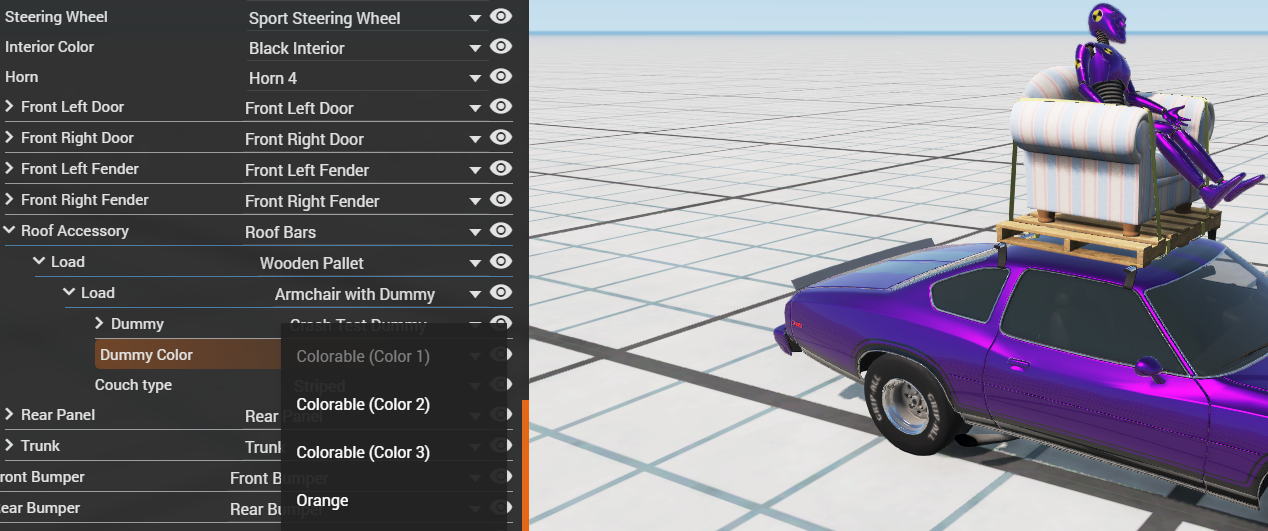The width and height of the screenshot is (1268, 531).
Task: Toggle visibility of Front Right Door
Action: click(501, 137)
